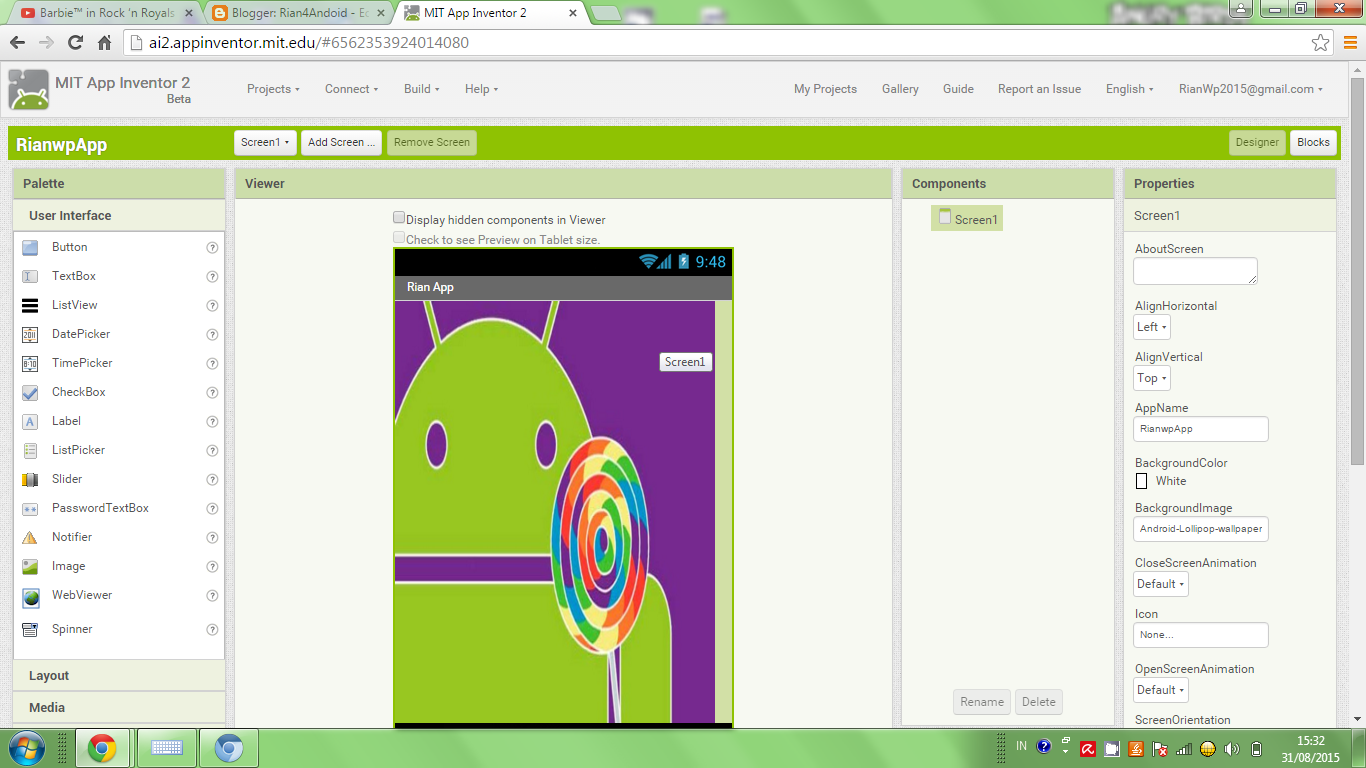Open help for ListView component
1366x768 pixels.
click(212, 306)
